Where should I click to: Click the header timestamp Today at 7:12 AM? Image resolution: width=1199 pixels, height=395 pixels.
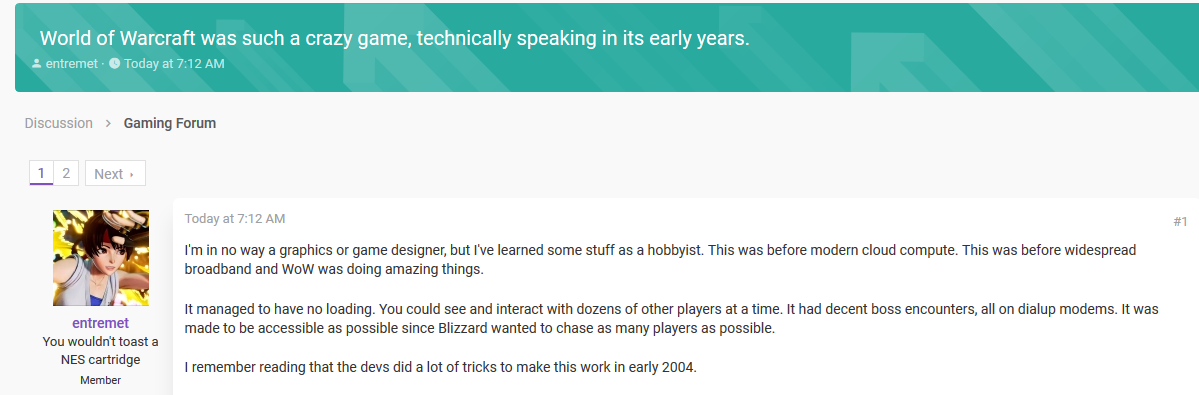click(x=174, y=64)
